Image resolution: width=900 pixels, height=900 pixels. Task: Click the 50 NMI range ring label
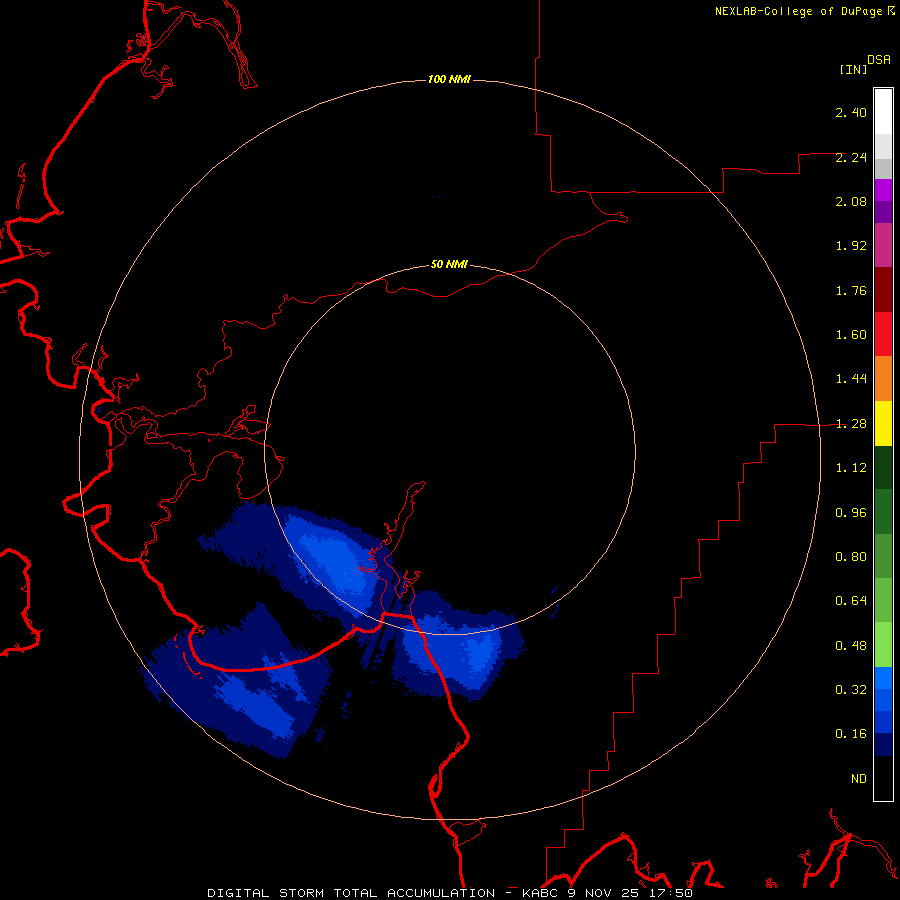coord(449,264)
